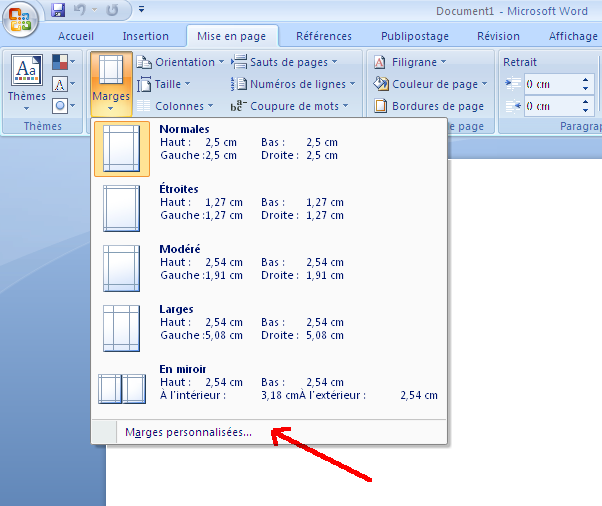Open Sauts de pages menu
Image resolution: width=602 pixels, height=506 pixels.
[284, 62]
